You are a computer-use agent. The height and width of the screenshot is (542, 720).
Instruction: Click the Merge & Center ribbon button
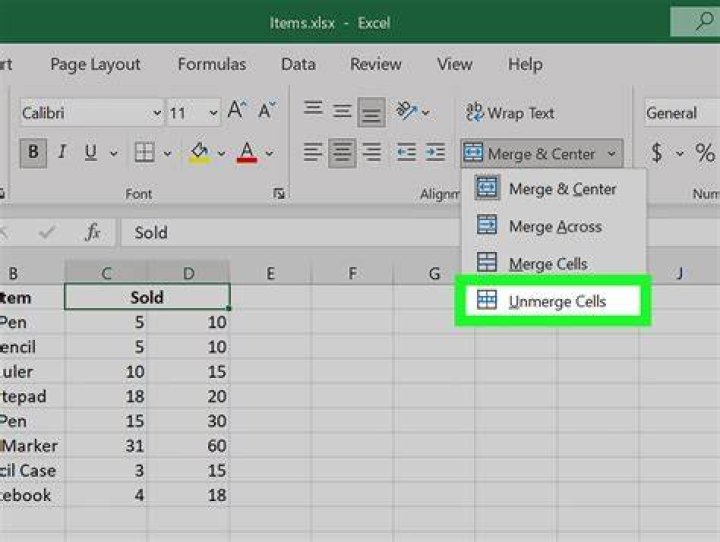(531, 153)
